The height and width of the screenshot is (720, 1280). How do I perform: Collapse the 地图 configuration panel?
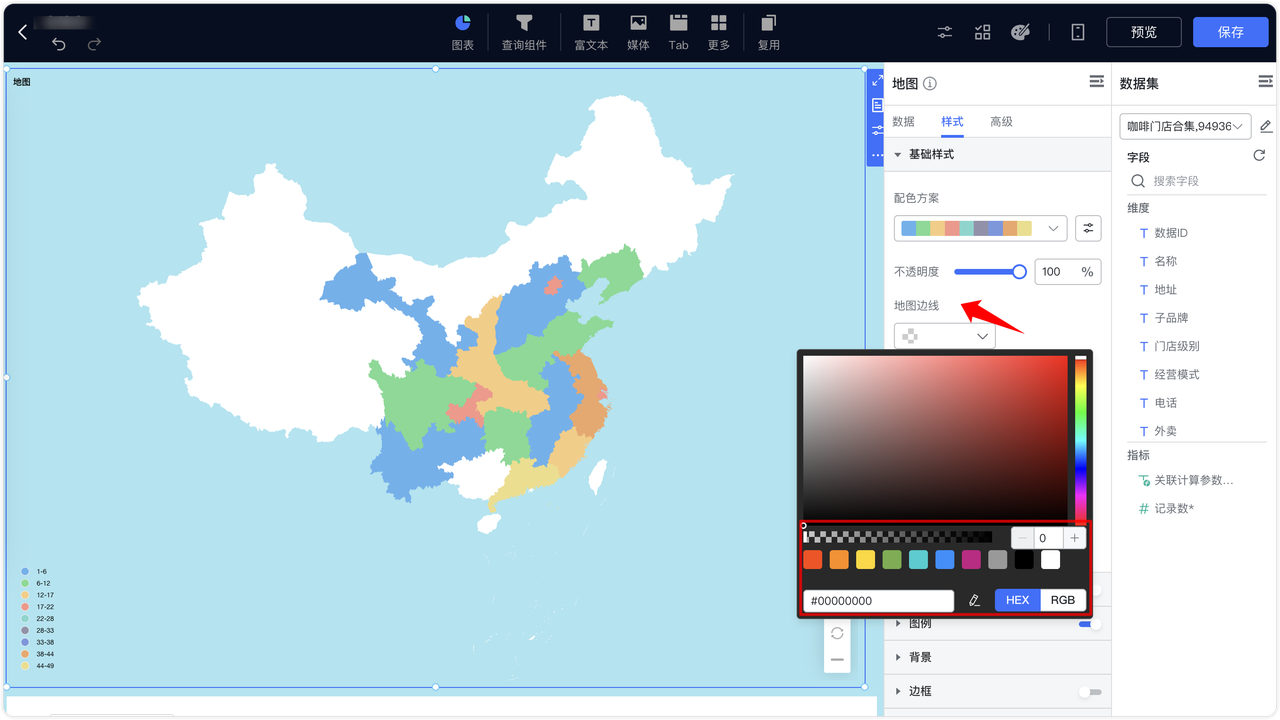point(1097,82)
